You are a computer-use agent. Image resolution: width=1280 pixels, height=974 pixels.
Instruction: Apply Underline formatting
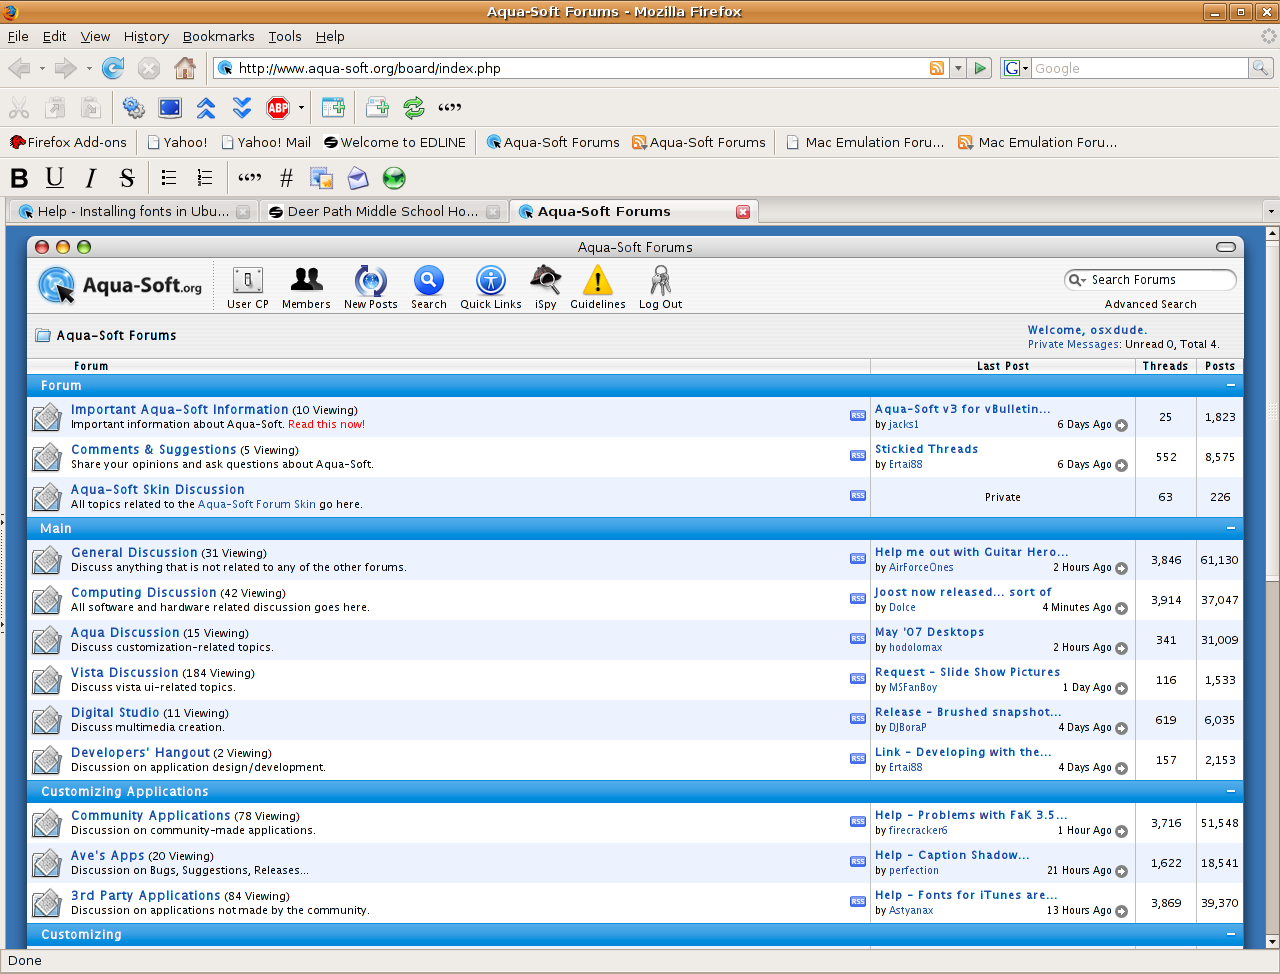coord(55,178)
